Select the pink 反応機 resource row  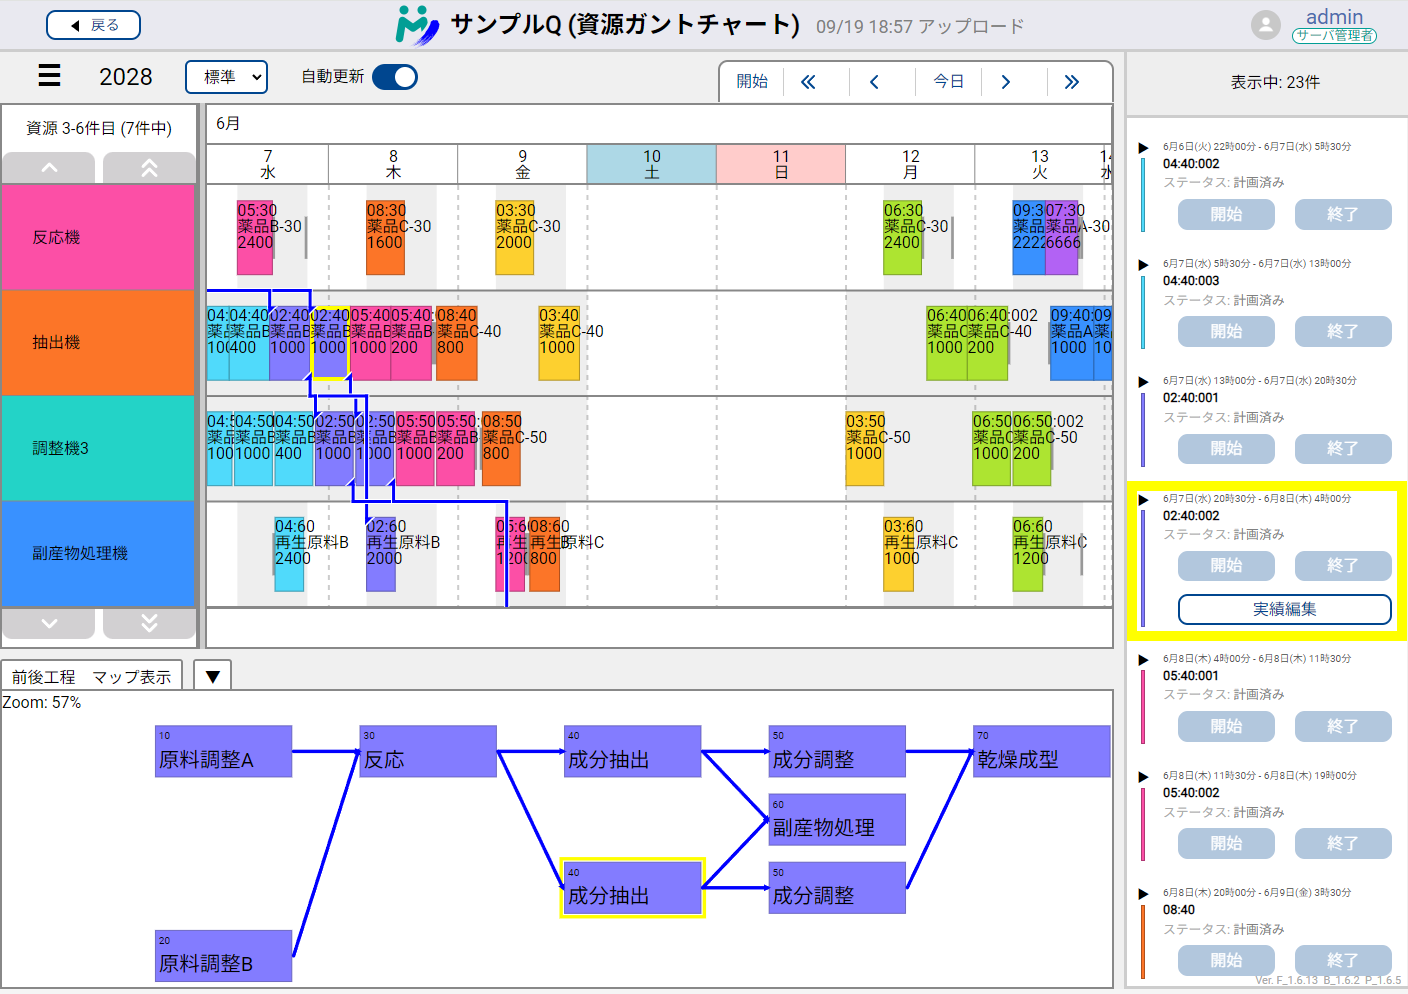[97, 237]
